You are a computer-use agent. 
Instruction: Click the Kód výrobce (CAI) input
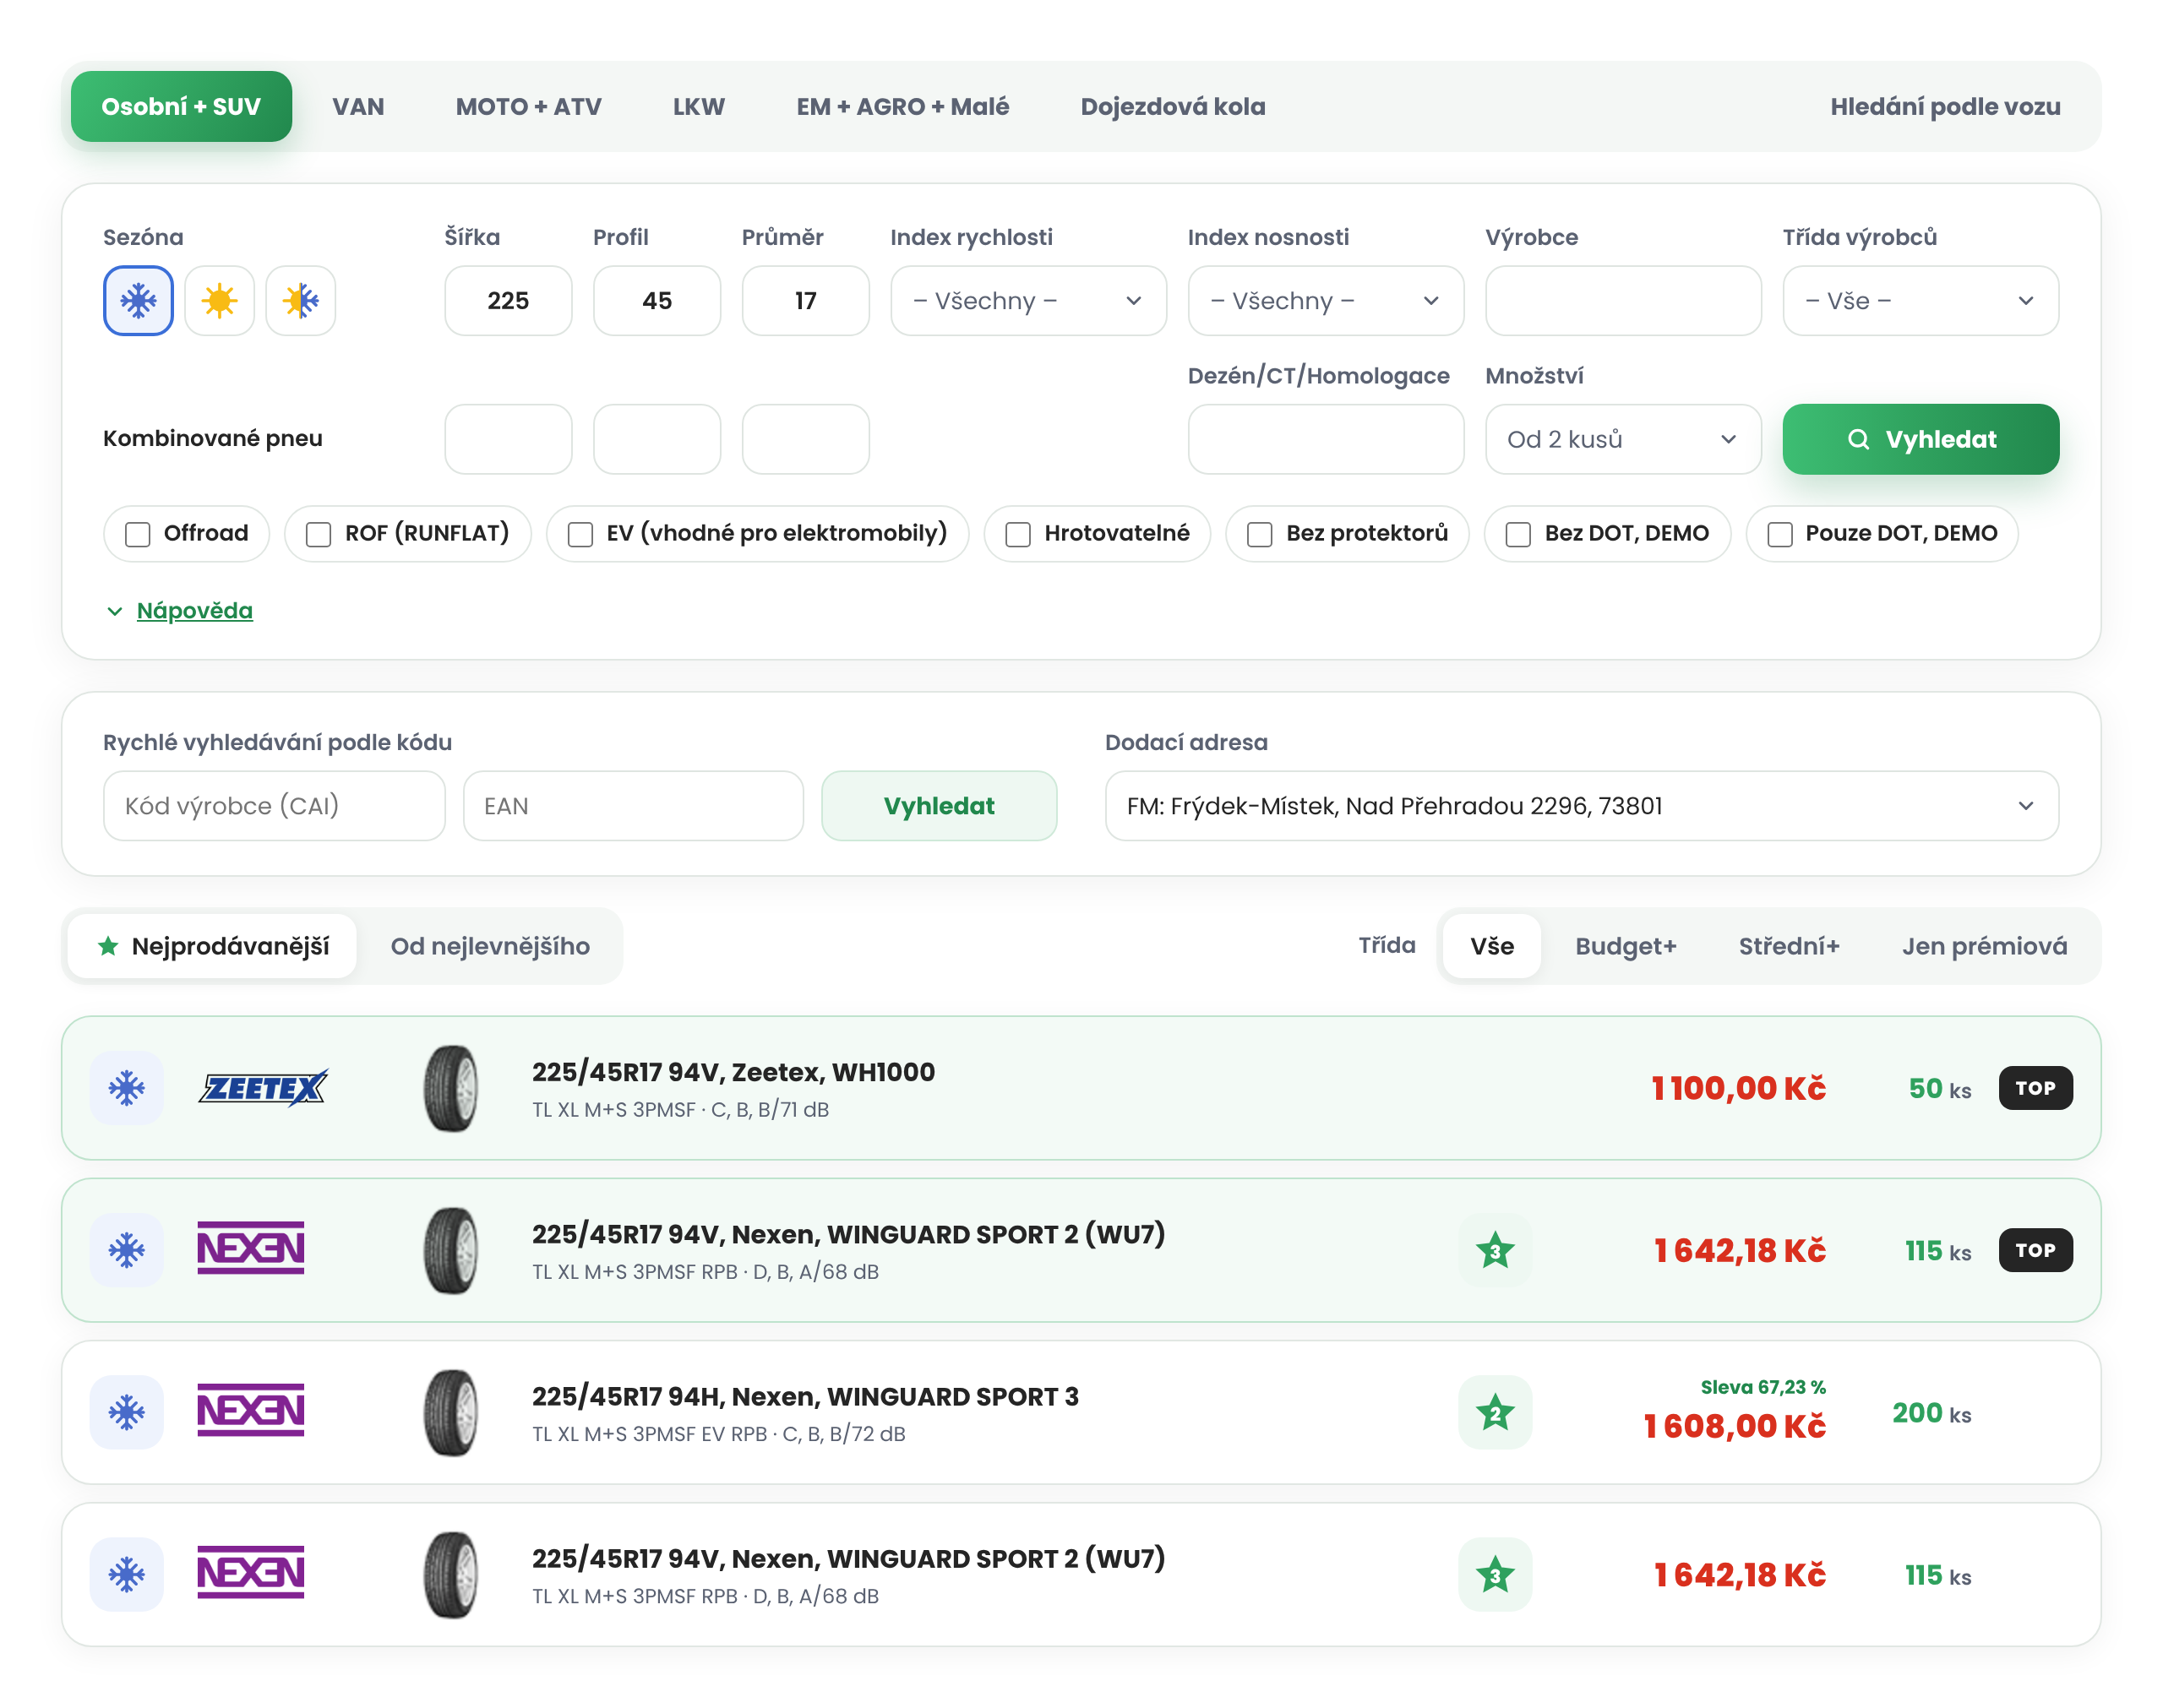[x=274, y=806]
